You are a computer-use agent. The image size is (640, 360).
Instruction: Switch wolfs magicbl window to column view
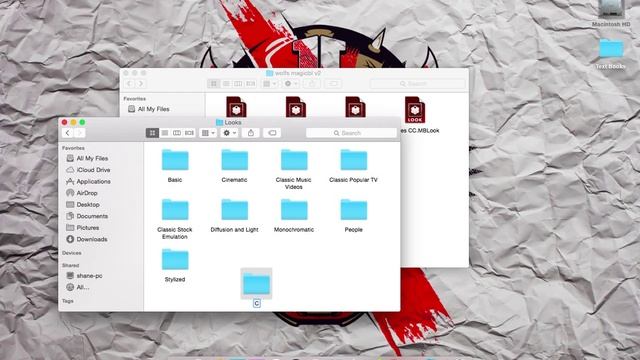238,84
